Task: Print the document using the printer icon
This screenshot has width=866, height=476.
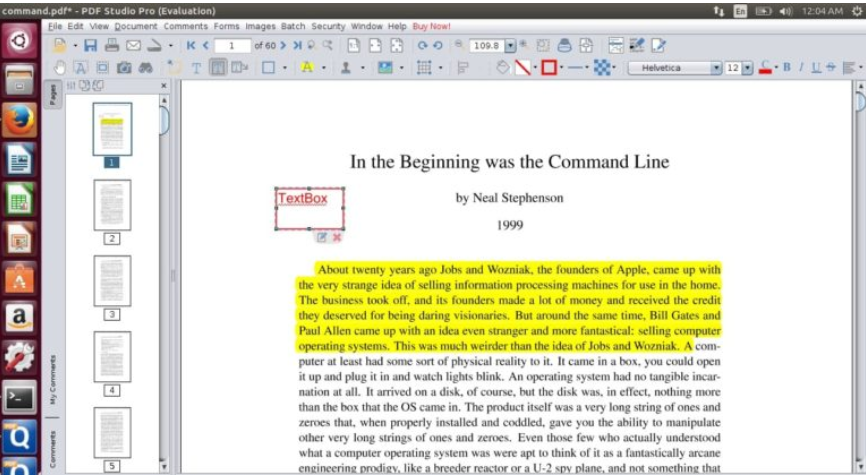Action: (112, 45)
